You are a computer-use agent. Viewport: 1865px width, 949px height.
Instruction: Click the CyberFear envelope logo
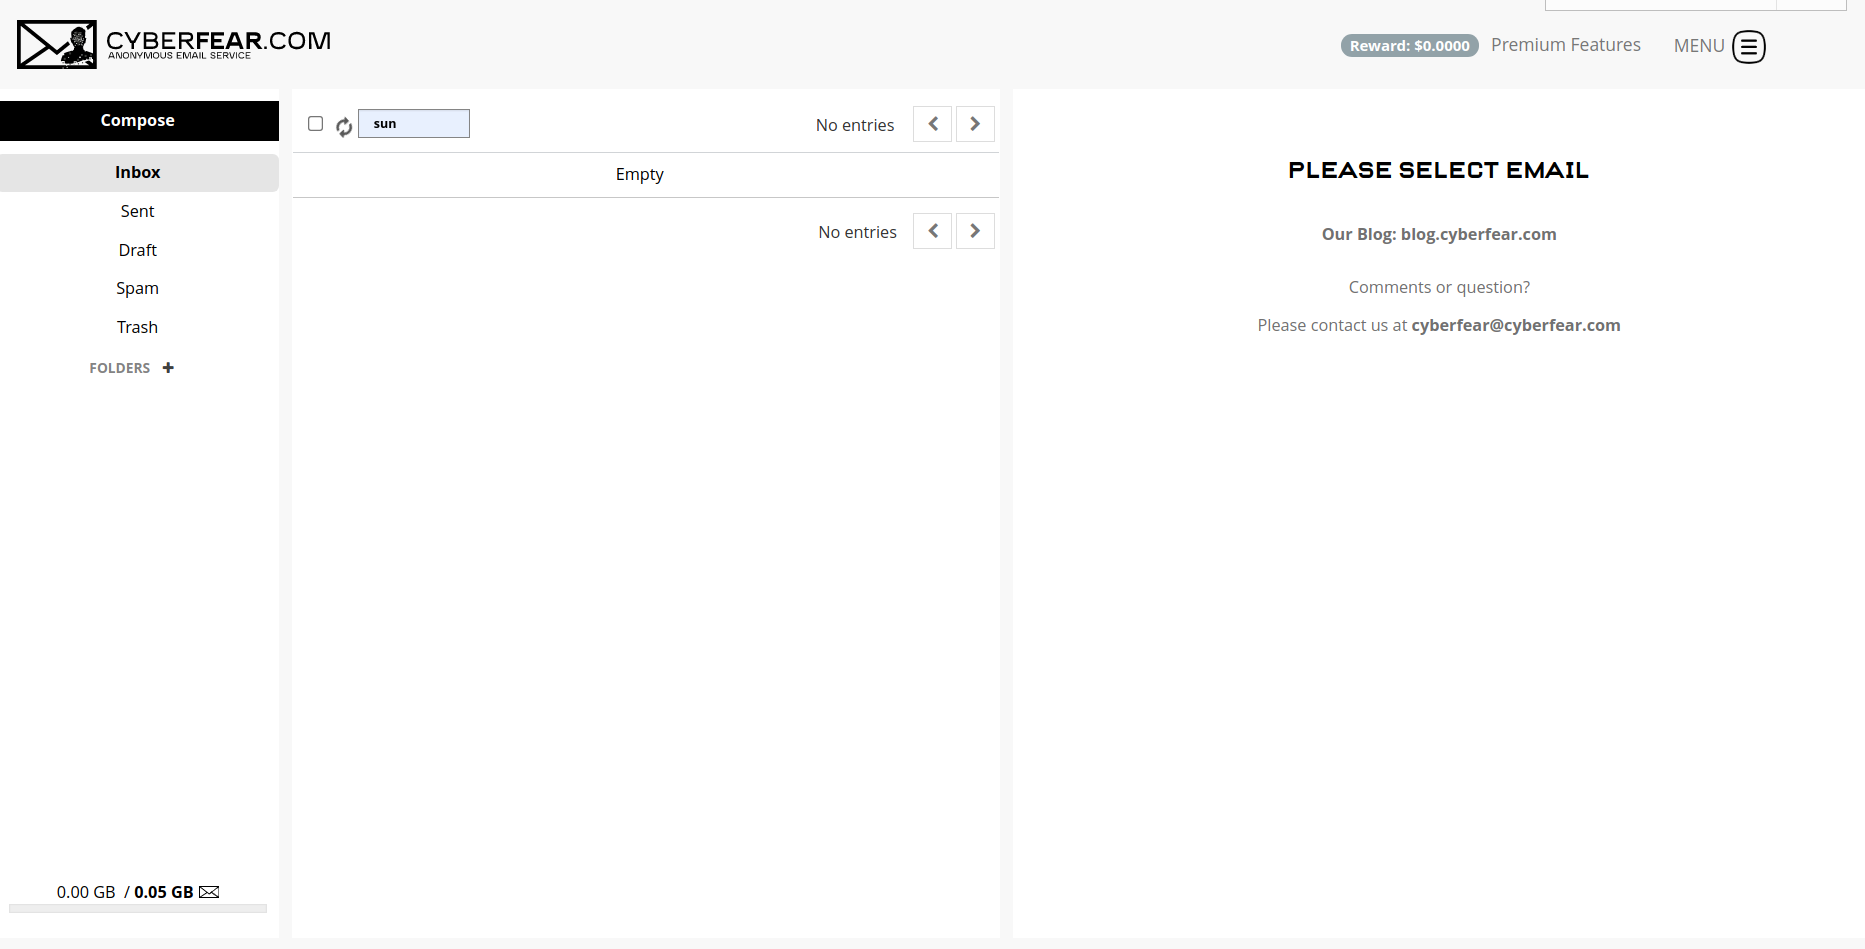click(57, 44)
